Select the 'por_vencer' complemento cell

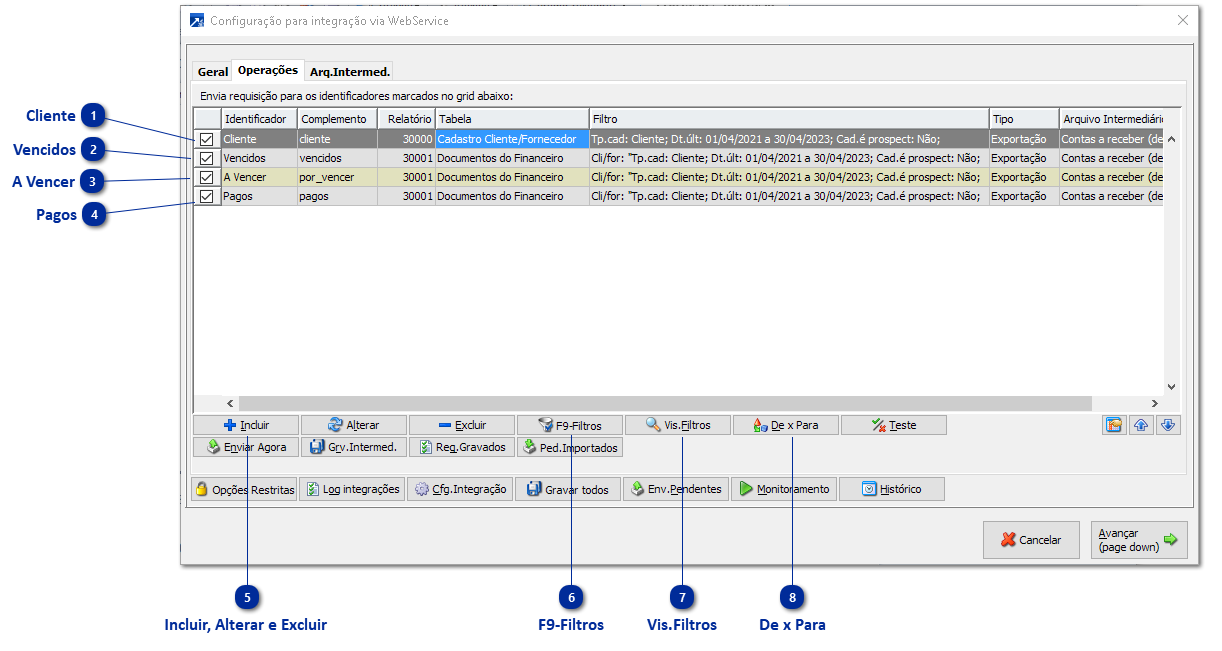click(337, 177)
